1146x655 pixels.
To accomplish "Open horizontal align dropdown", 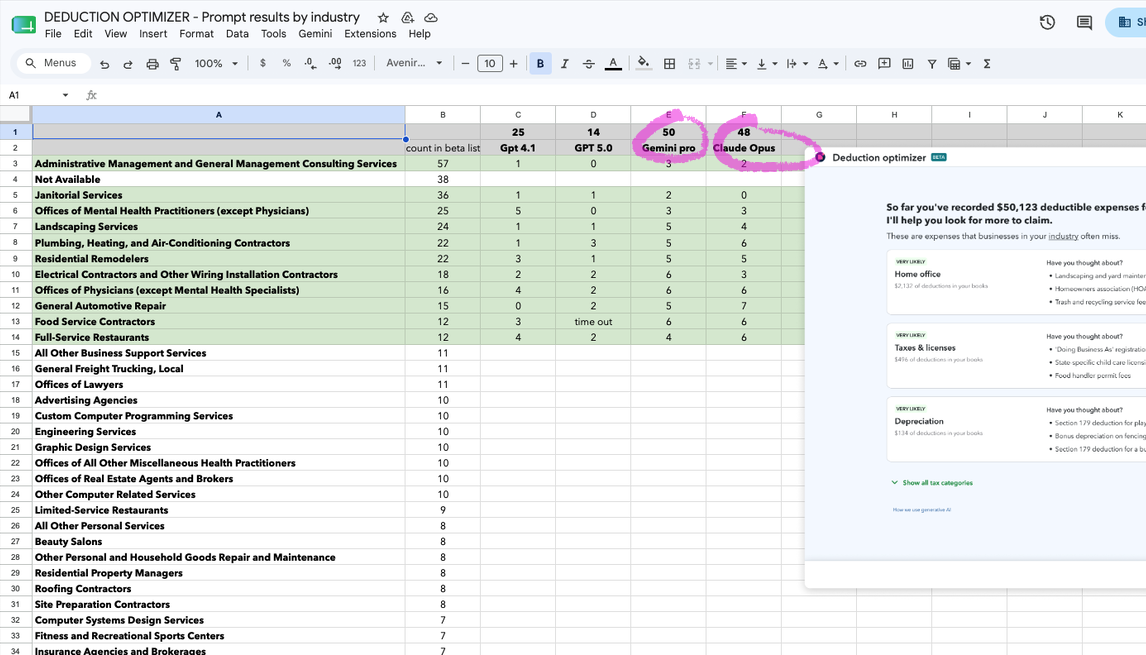I will pos(736,64).
